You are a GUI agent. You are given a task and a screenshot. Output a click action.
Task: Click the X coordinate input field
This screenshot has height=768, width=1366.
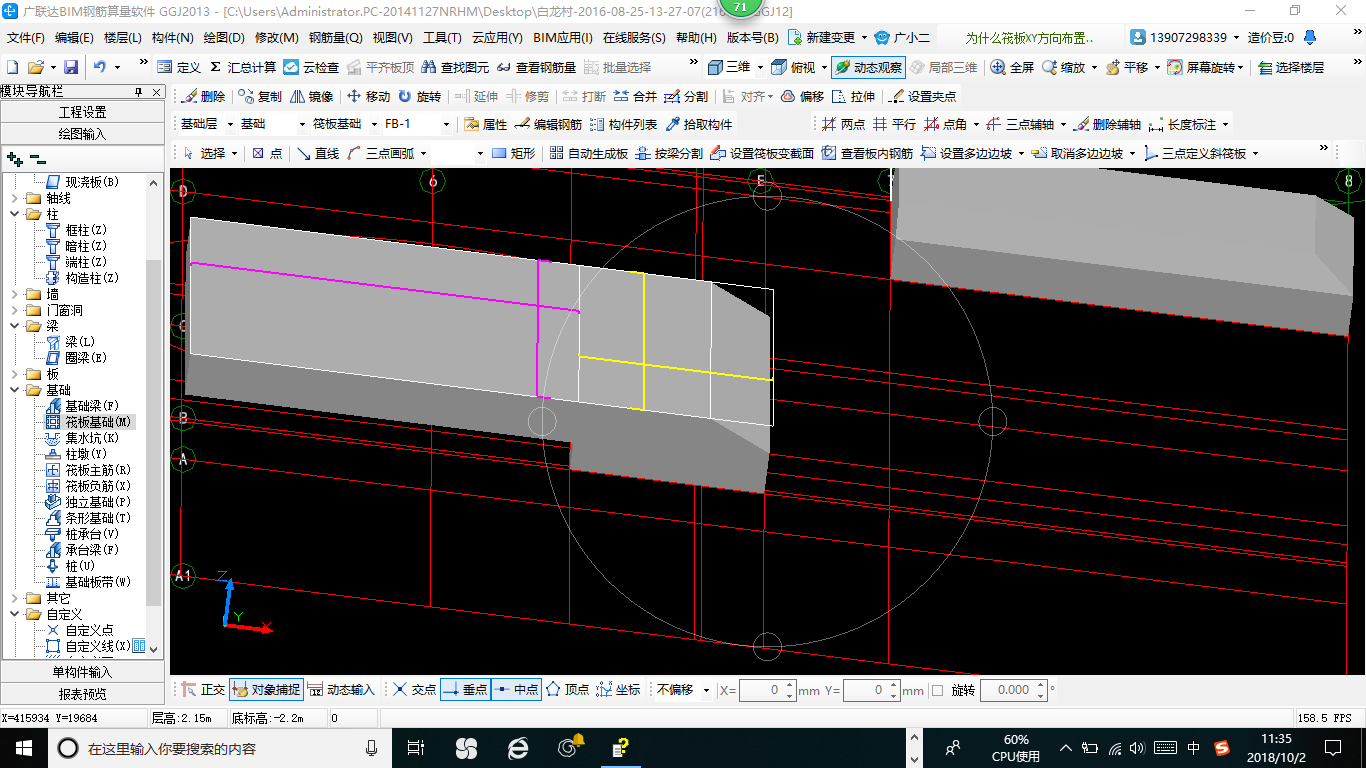(x=767, y=690)
